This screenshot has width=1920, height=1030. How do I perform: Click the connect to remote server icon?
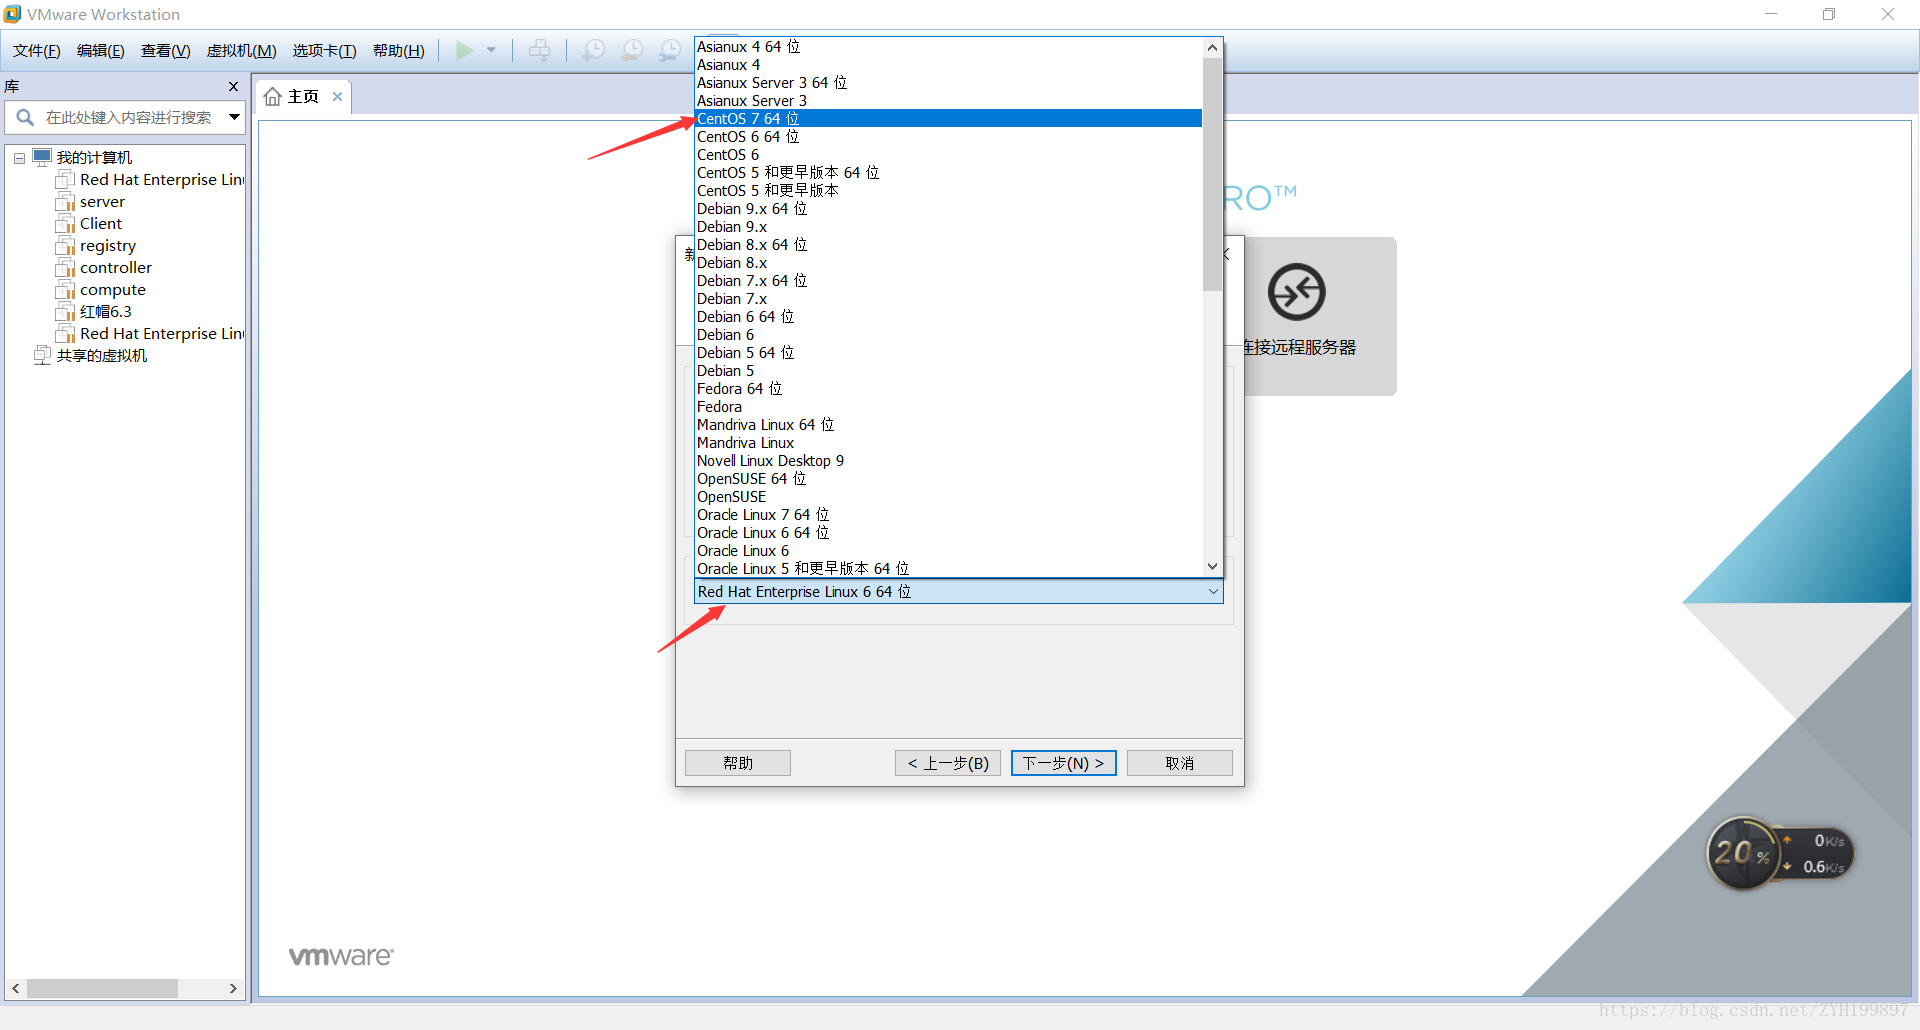(1297, 292)
